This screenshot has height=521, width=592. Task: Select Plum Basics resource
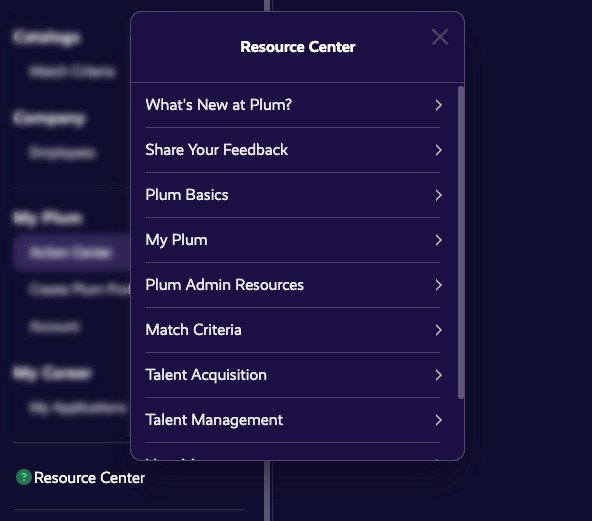[293, 195]
